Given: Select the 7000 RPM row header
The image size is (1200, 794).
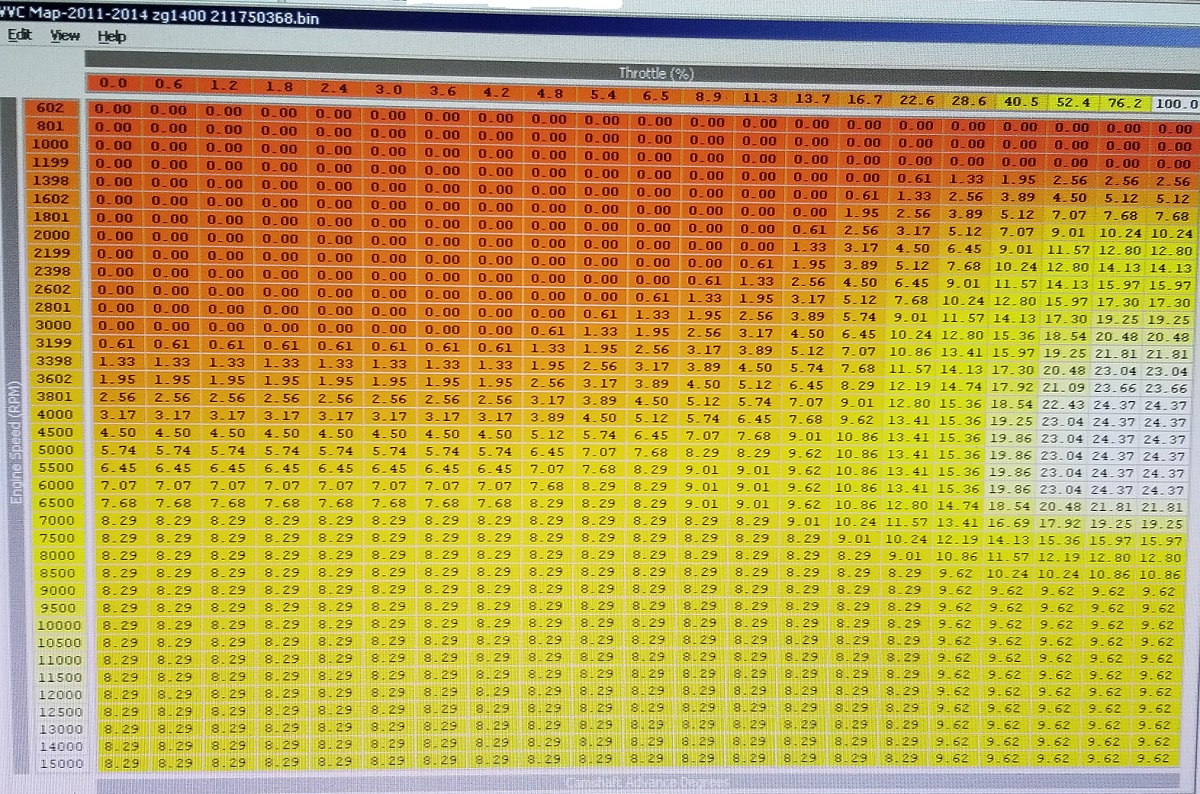Looking at the screenshot, I should (53, 521).
